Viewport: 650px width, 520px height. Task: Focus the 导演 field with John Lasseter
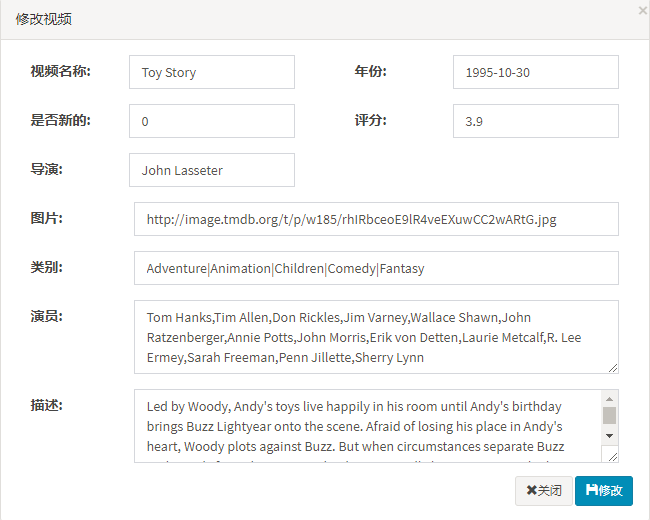(x=212, y=170)
